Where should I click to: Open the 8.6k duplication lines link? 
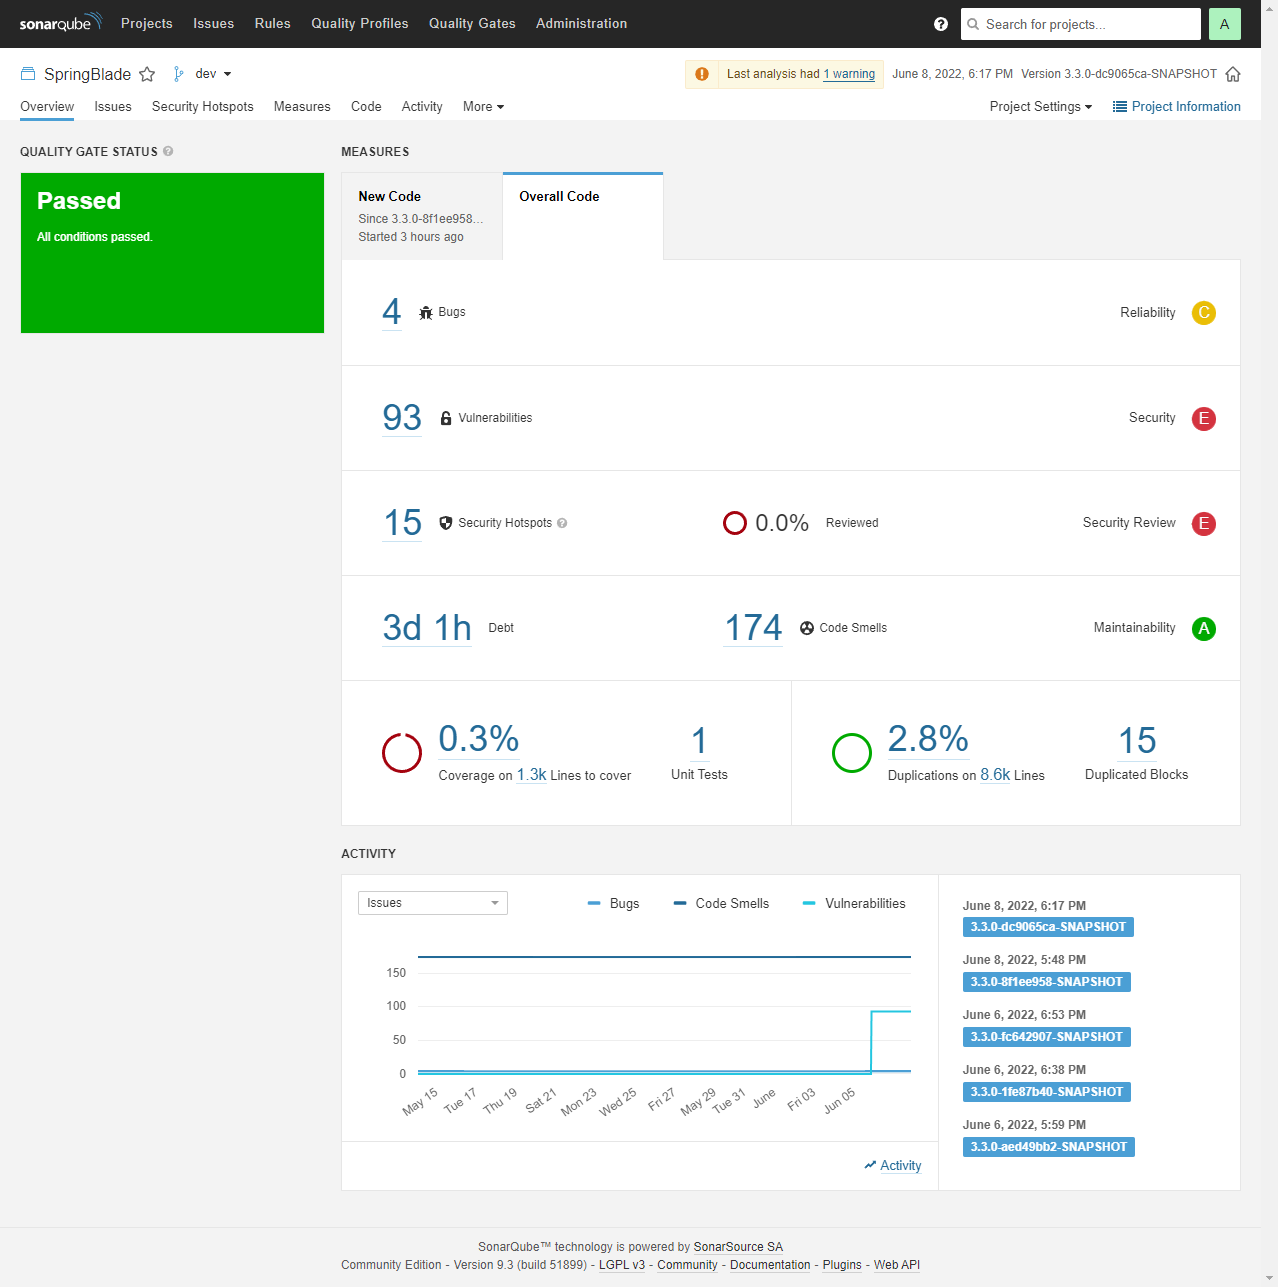tap(995, 775)
